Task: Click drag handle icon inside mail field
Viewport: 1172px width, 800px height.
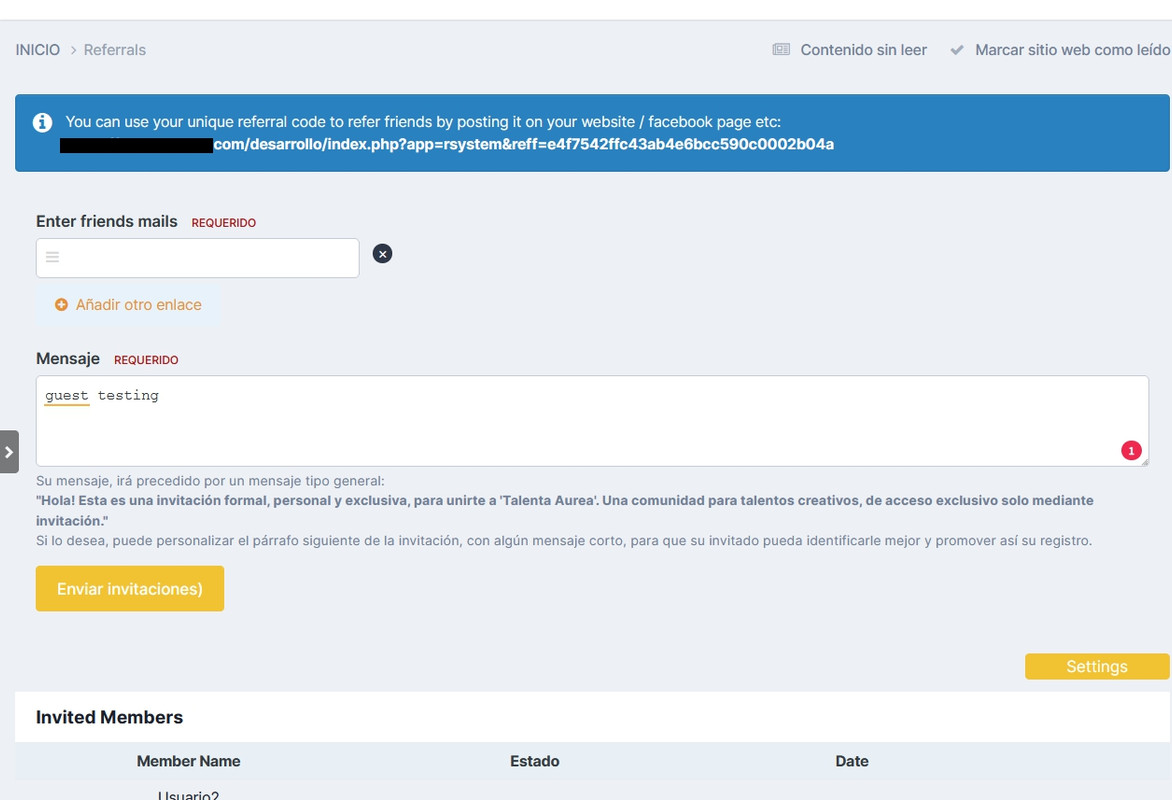Action: click(x=52, y=257)
